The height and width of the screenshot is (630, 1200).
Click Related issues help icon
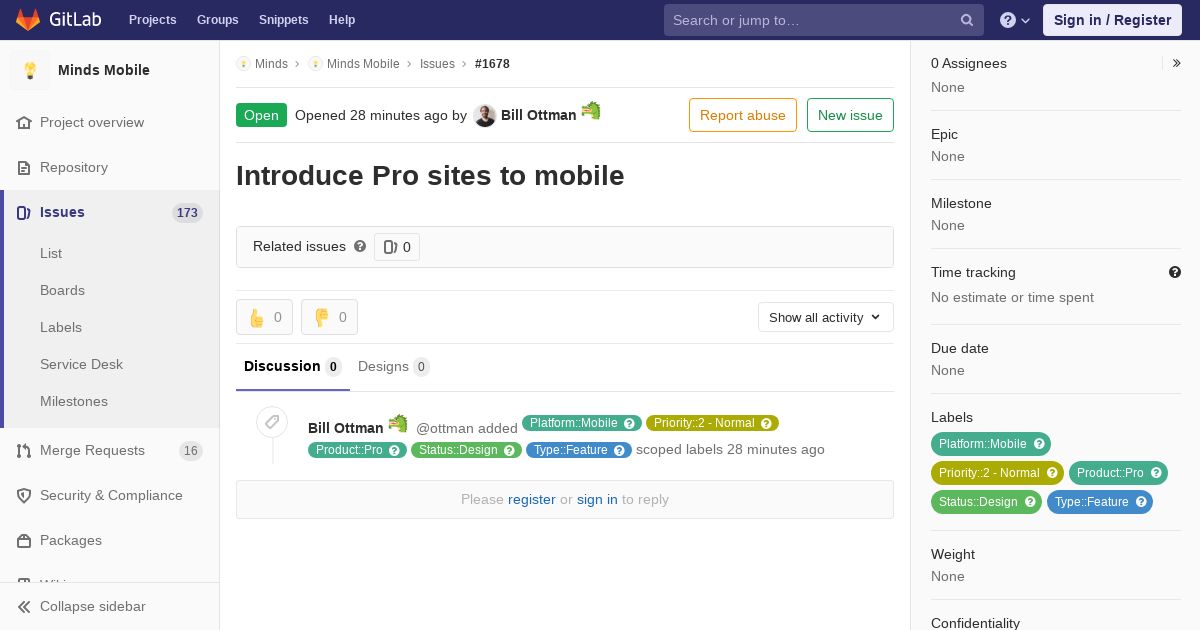click(360, 246)
